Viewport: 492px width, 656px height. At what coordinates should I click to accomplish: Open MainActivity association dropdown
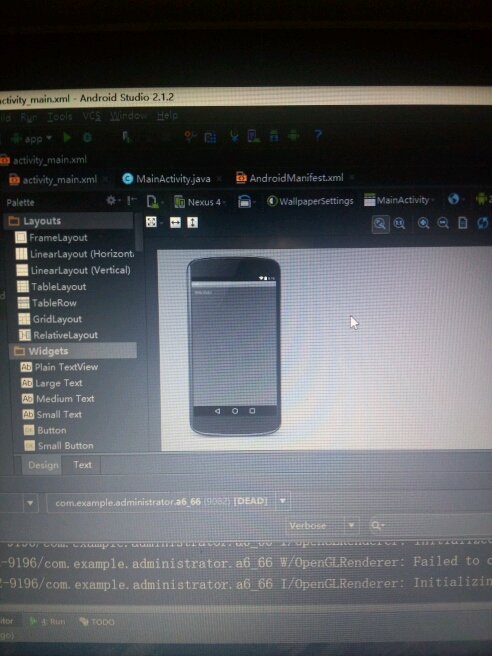coord(399,200)
